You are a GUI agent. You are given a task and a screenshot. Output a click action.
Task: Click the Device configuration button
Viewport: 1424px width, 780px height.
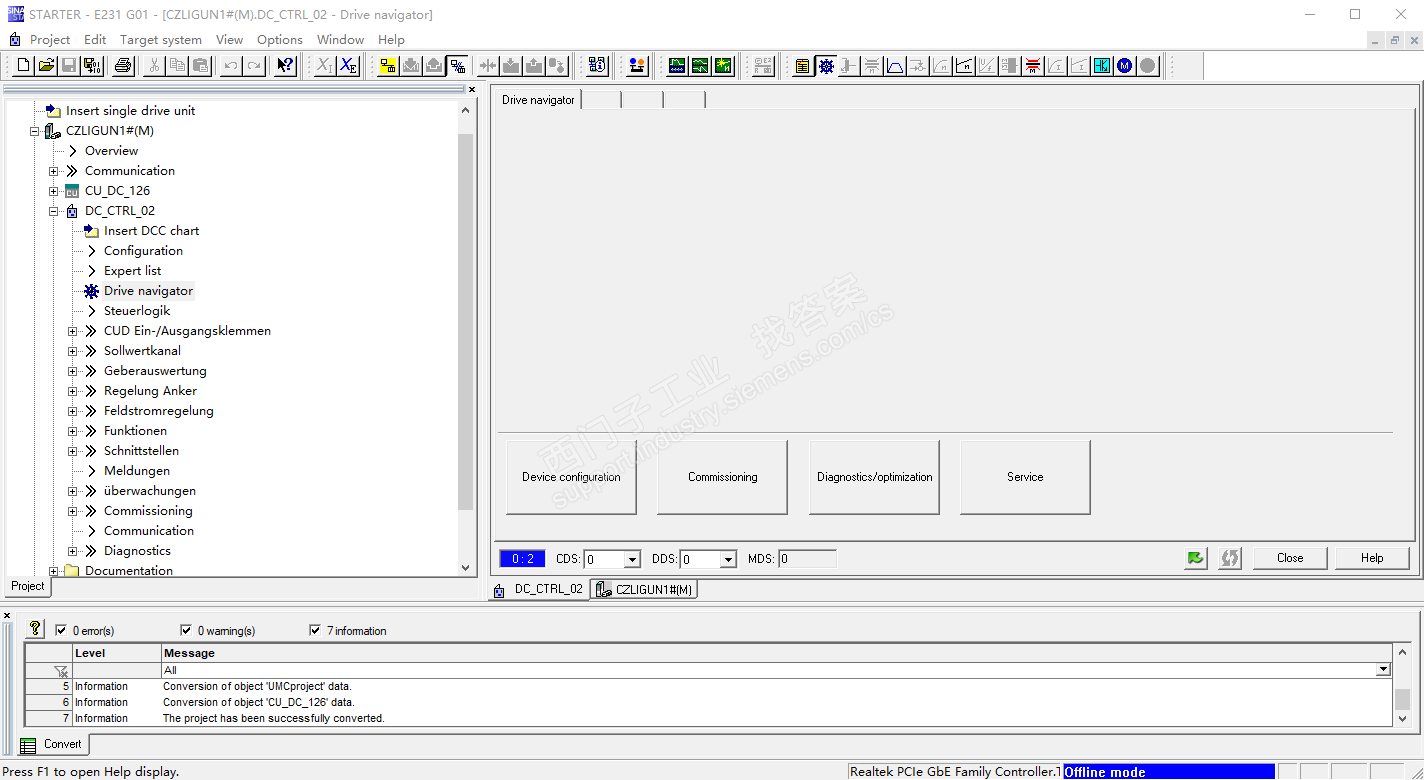pos(571,477)
